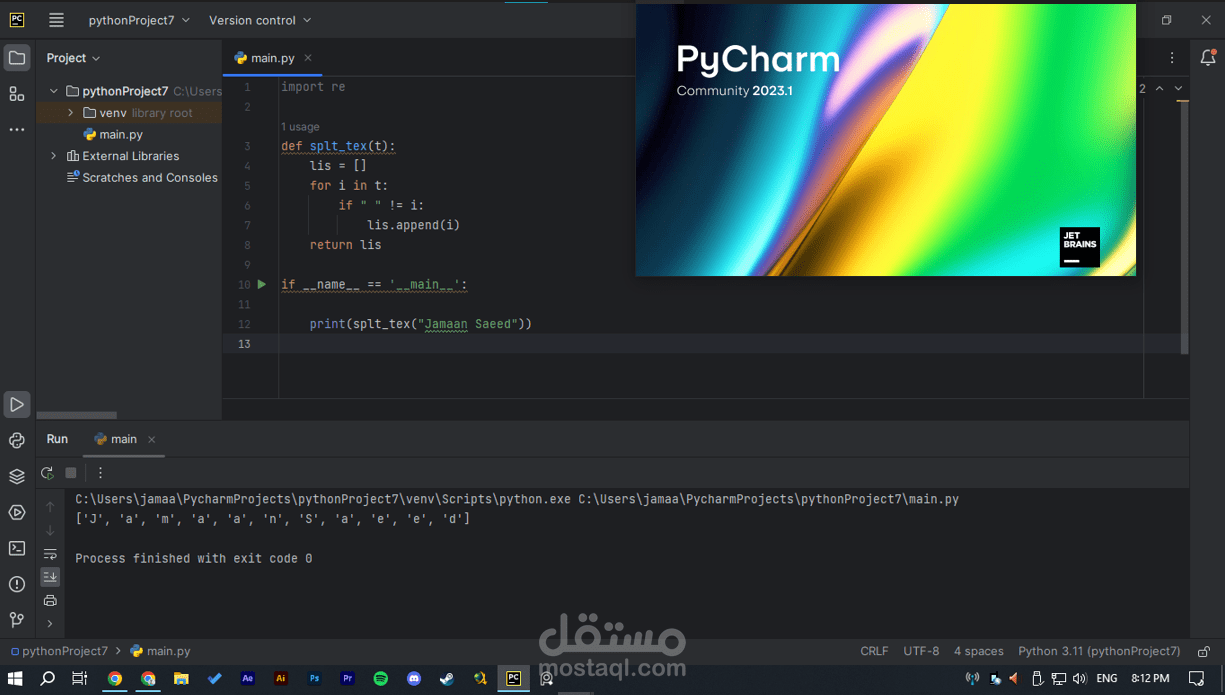Change UTF-8 file encoding
The height and width of the screenshot is (695, 1225).
921,651
